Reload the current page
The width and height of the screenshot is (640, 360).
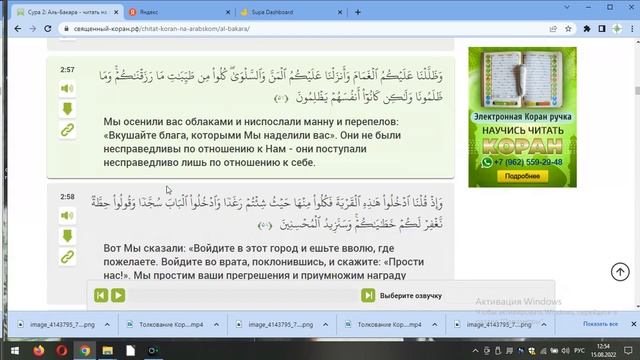[x=48, y=29]
